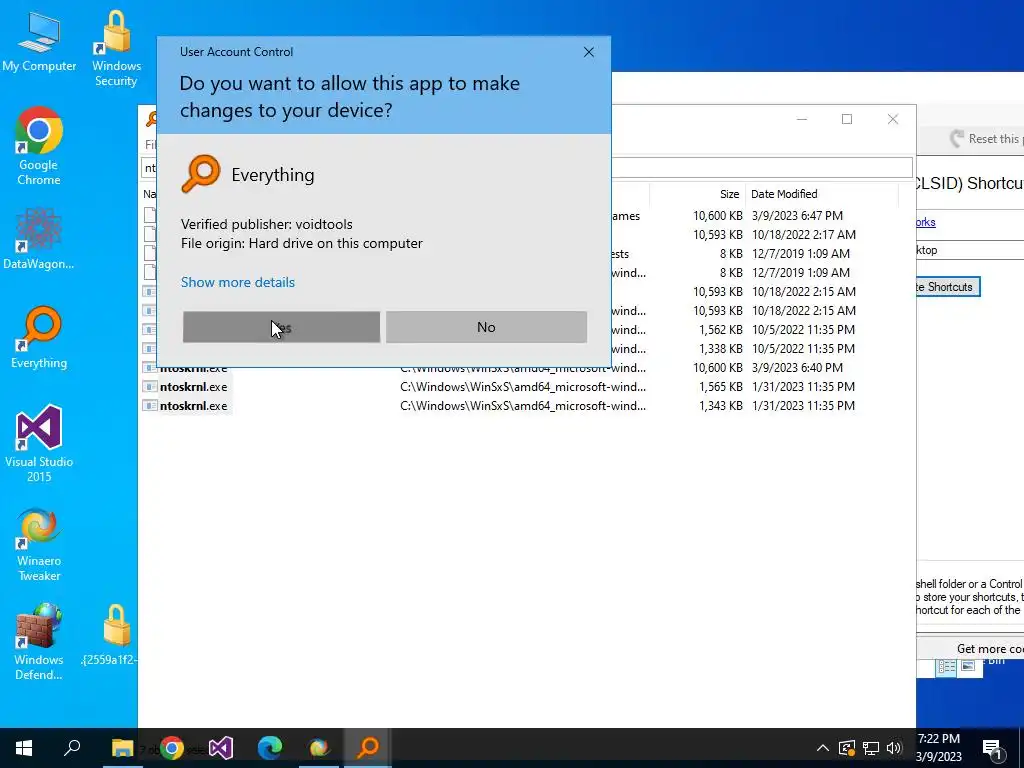The width and height of the screenshot is (1024, 768).
Task: Maximize the Everything window
Action: click(847, 119)
